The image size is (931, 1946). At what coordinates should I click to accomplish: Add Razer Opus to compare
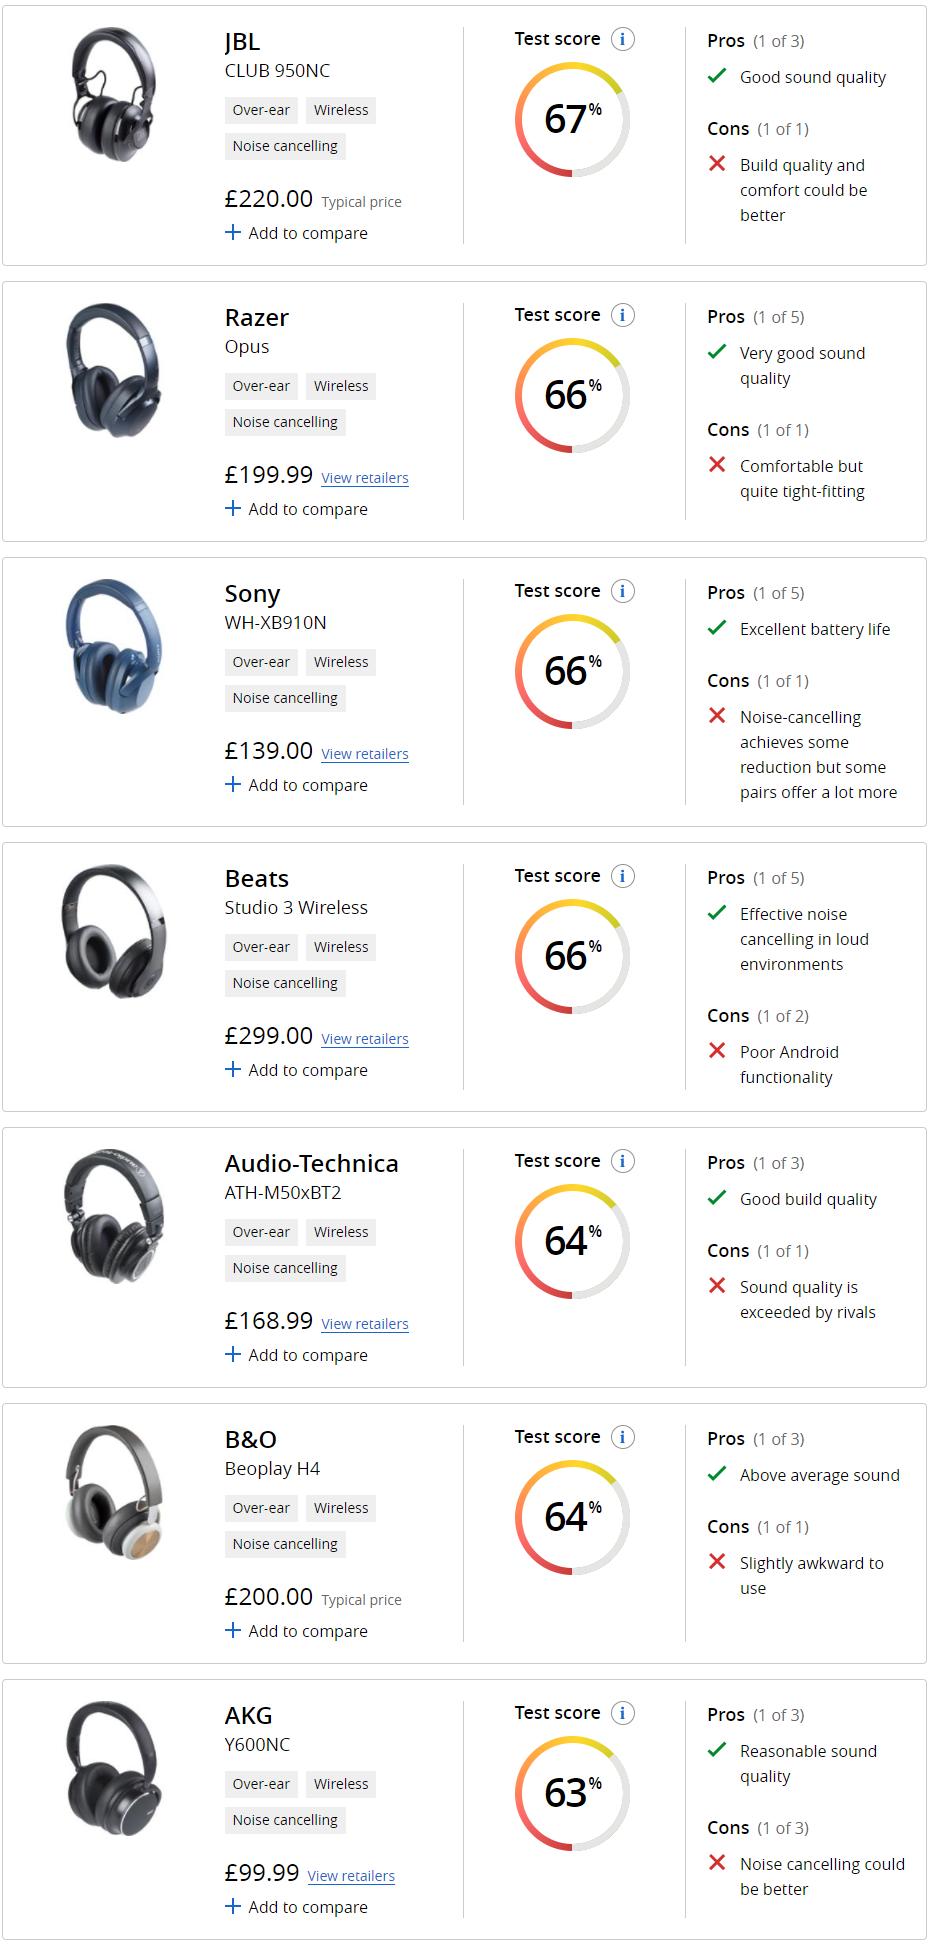[296, 509]
